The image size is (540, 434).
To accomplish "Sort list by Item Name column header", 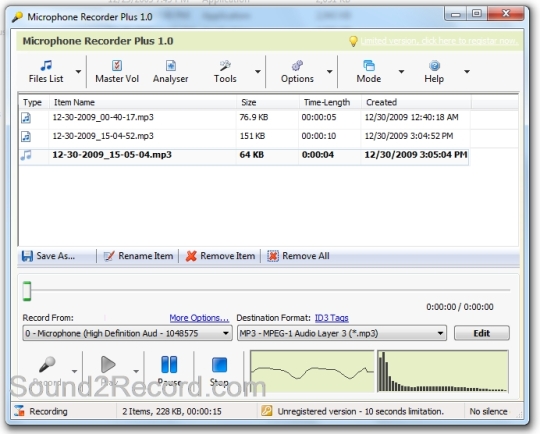I will pos(143,102).
